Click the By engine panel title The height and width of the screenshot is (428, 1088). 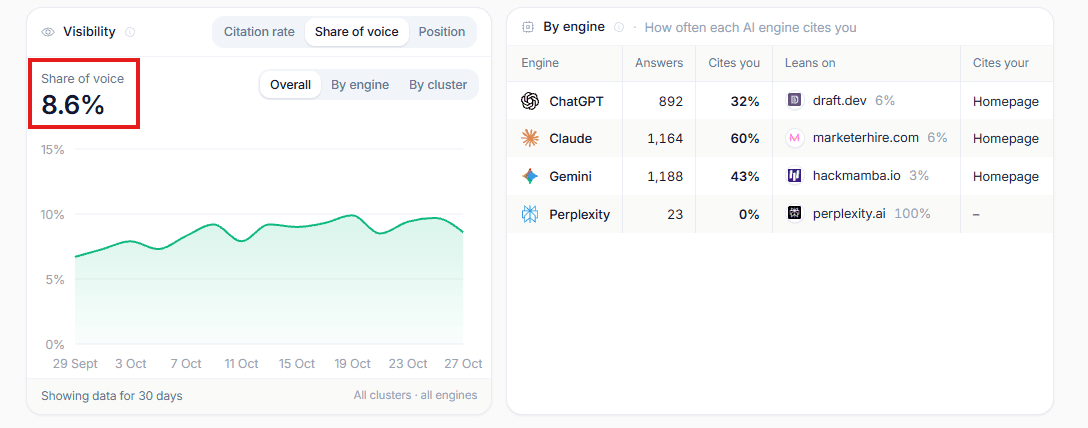[574, 27]
